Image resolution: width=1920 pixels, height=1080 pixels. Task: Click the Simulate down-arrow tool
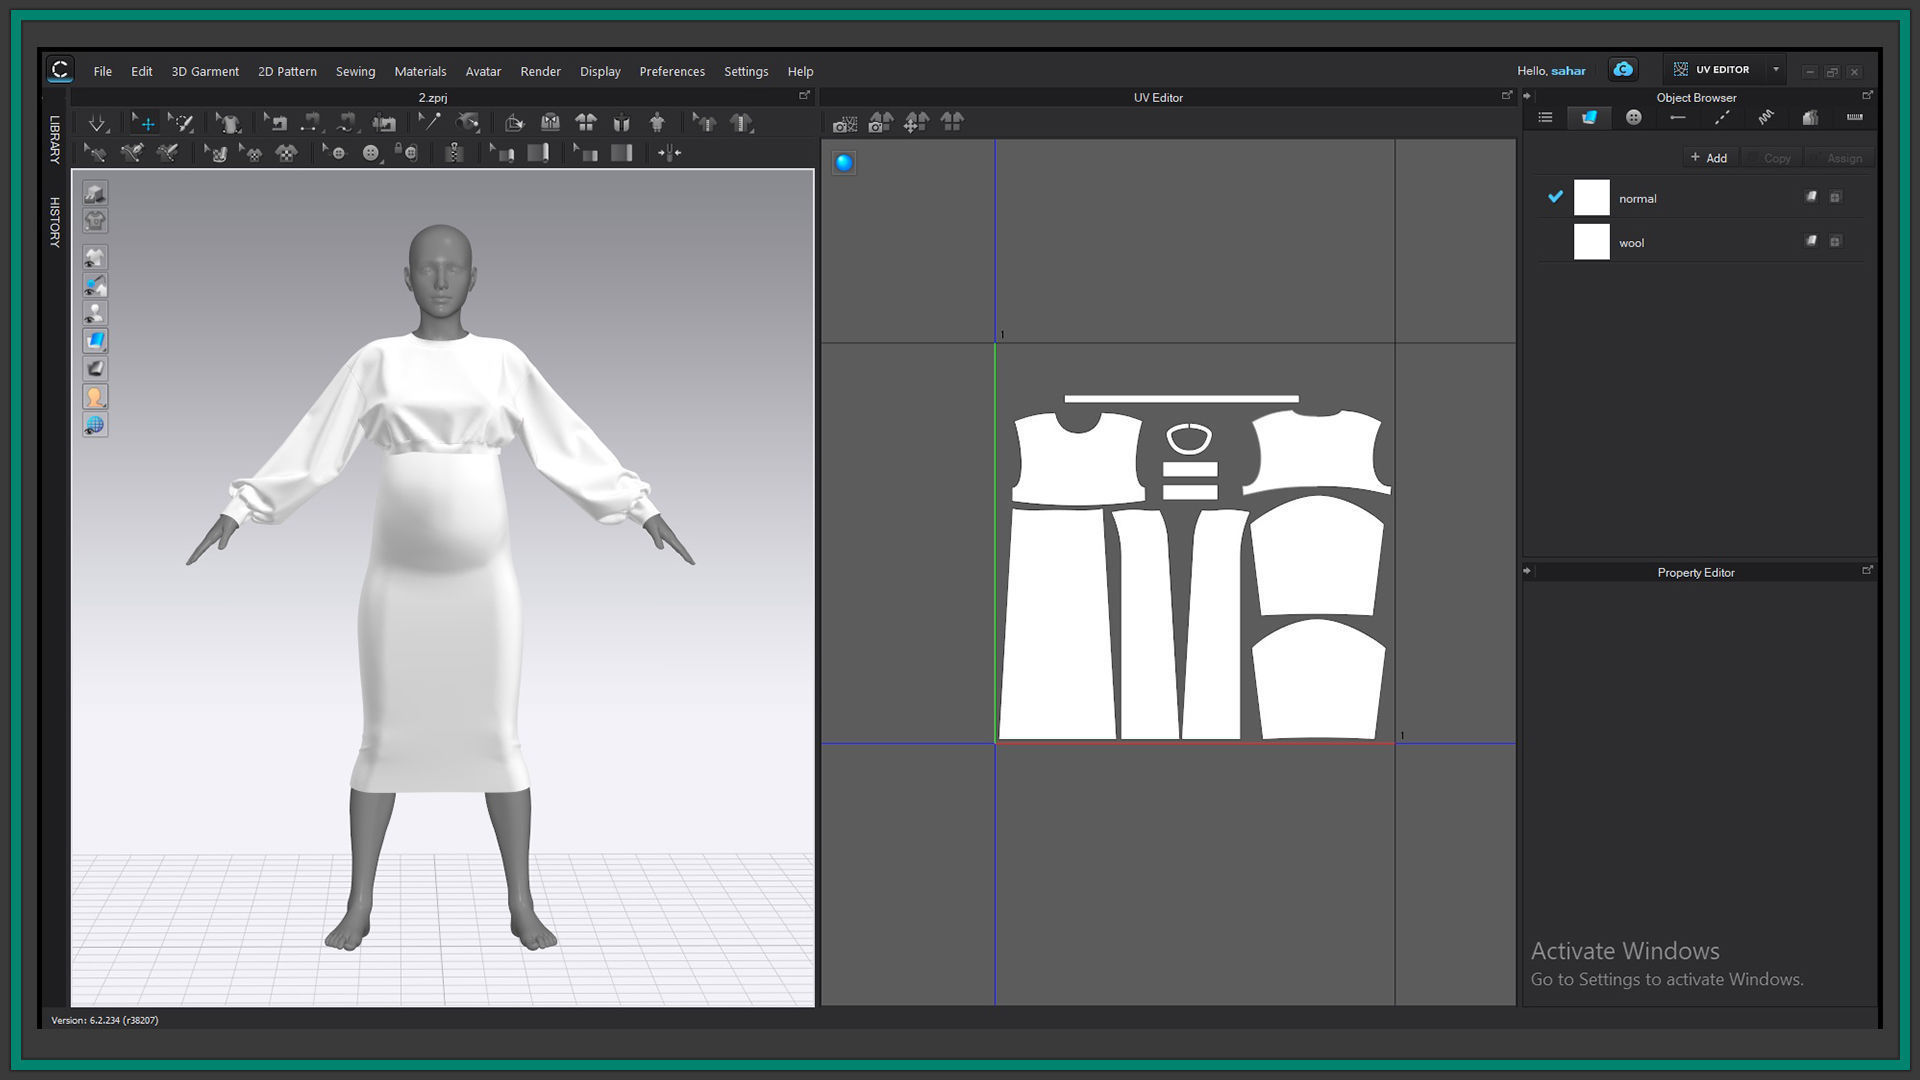(x=97, y=123)
